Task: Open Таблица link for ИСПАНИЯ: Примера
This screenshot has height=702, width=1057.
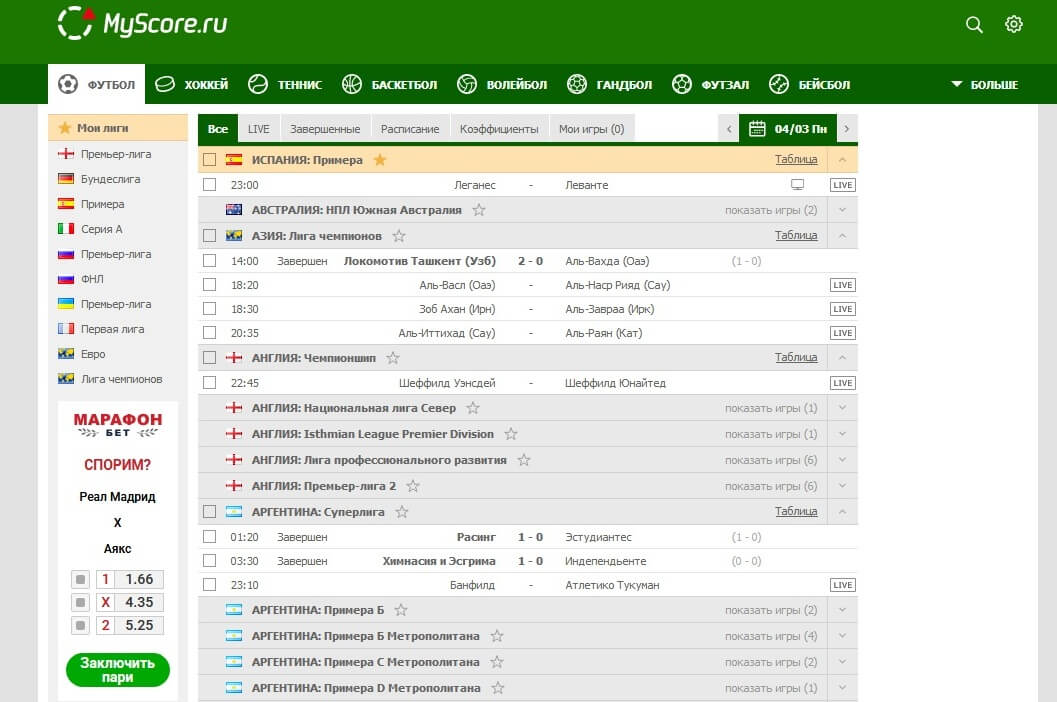Action: click(796, 159)
